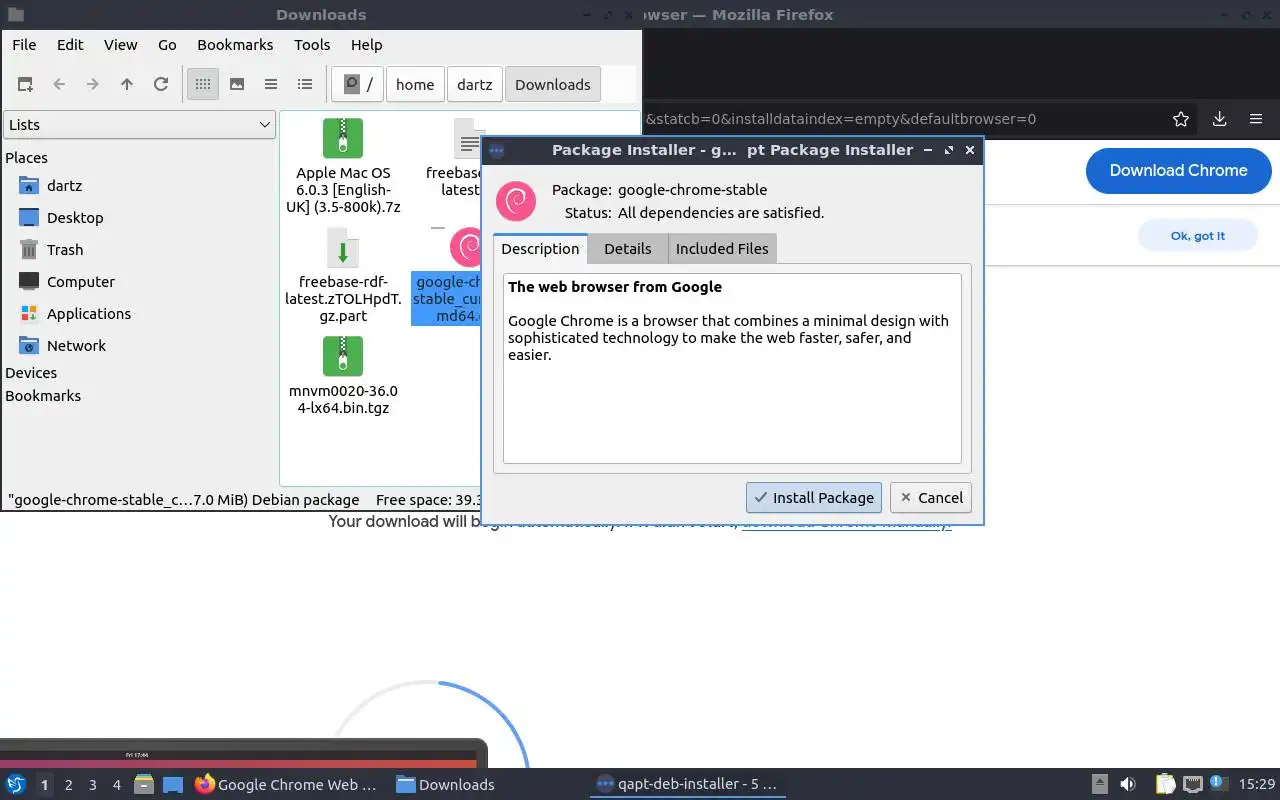This screenshot has width=1280, height=800.
Task: Select mnvm0020-36.04-lx64.bin.tgz archive
Action: (343, 376)
